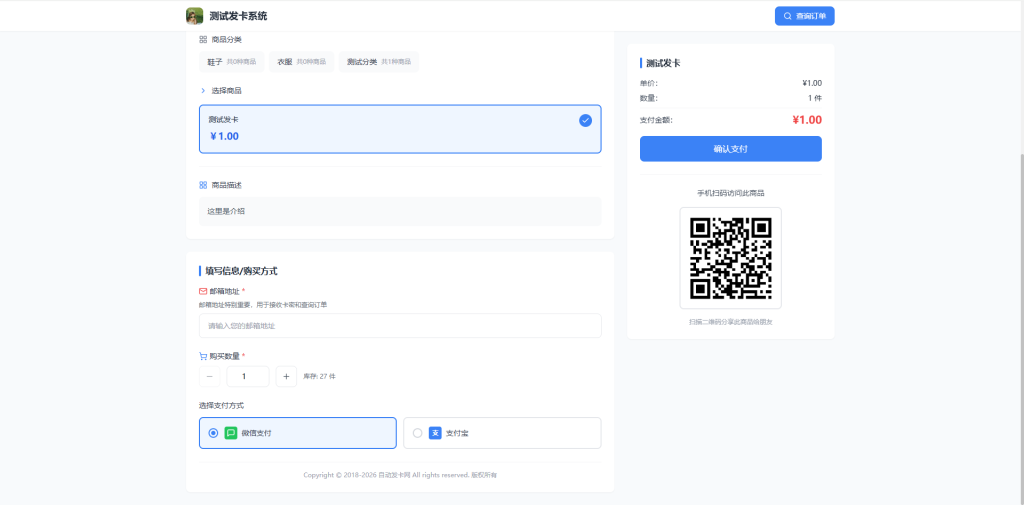Select the 测试分类 category tab
The image size is (1024, 505).
click(x=379, y=61)
